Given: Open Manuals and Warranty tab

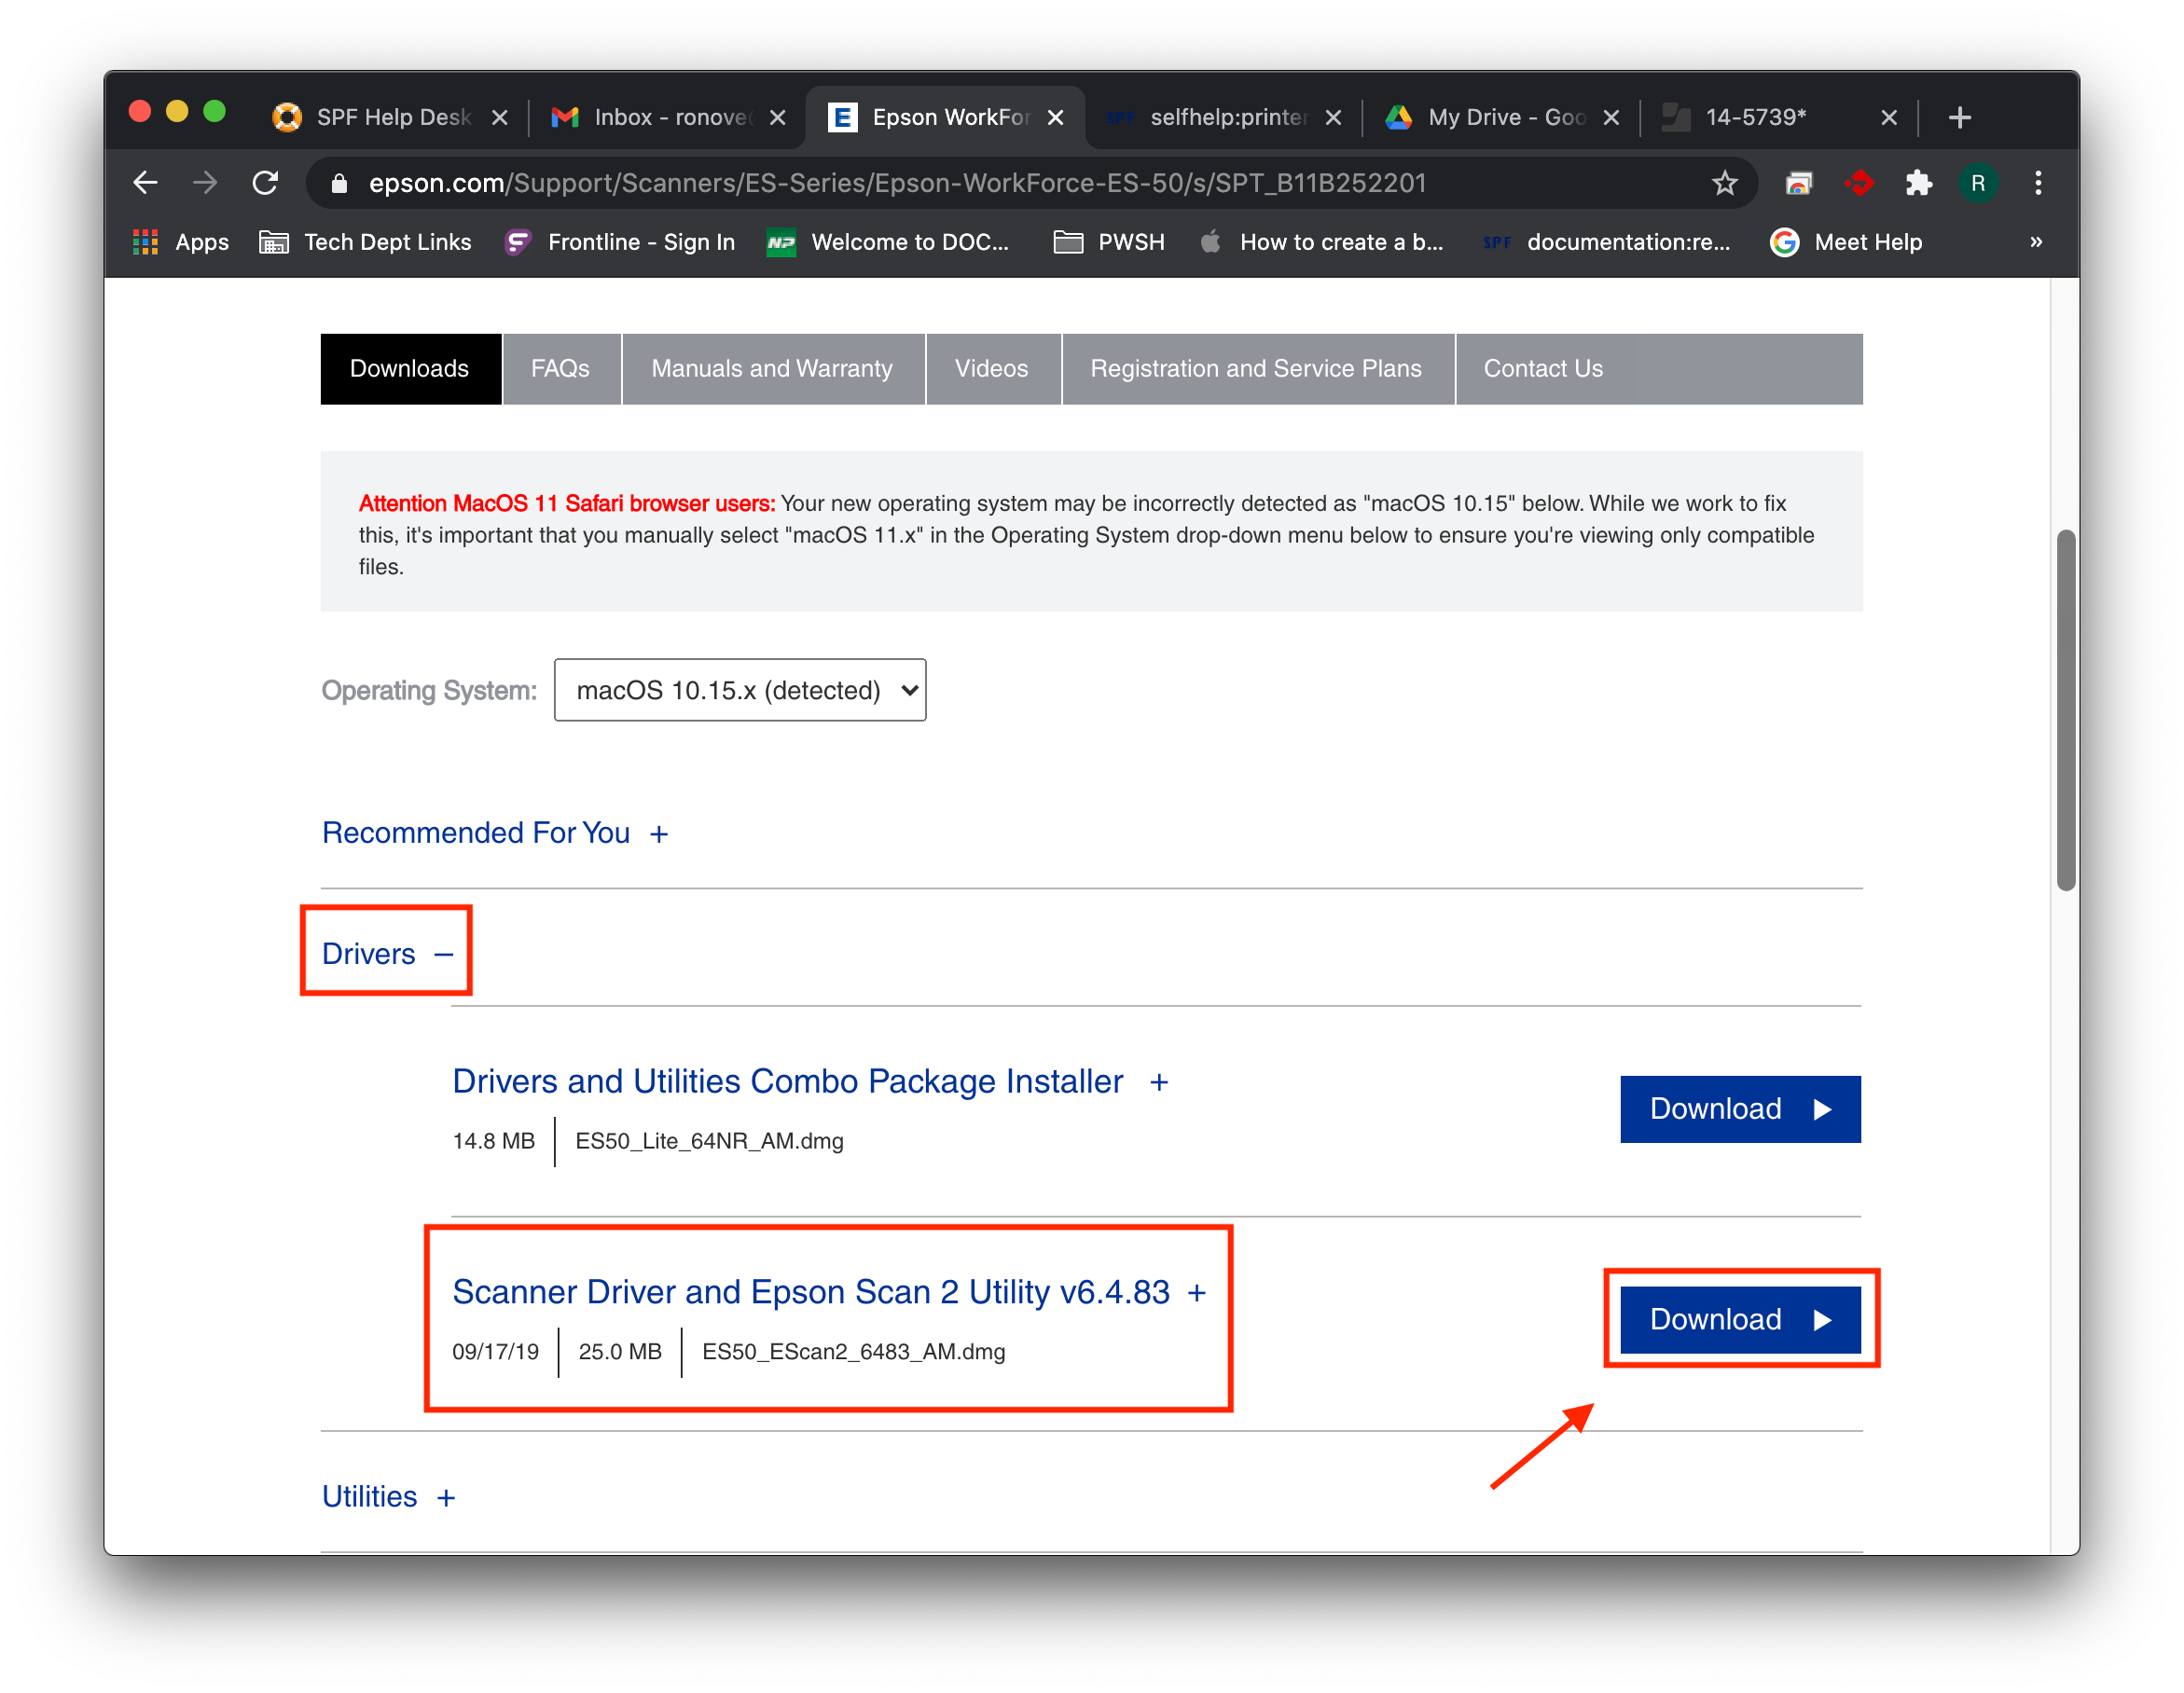Looking at the screenshot, I should click(772, 369).
